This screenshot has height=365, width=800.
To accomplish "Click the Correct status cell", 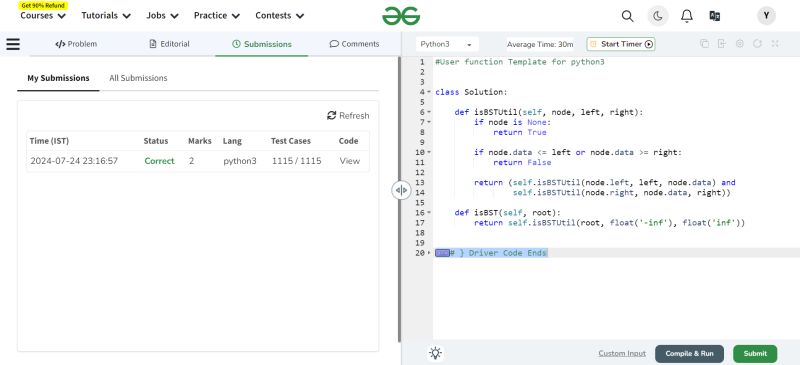I will (159, 161).
